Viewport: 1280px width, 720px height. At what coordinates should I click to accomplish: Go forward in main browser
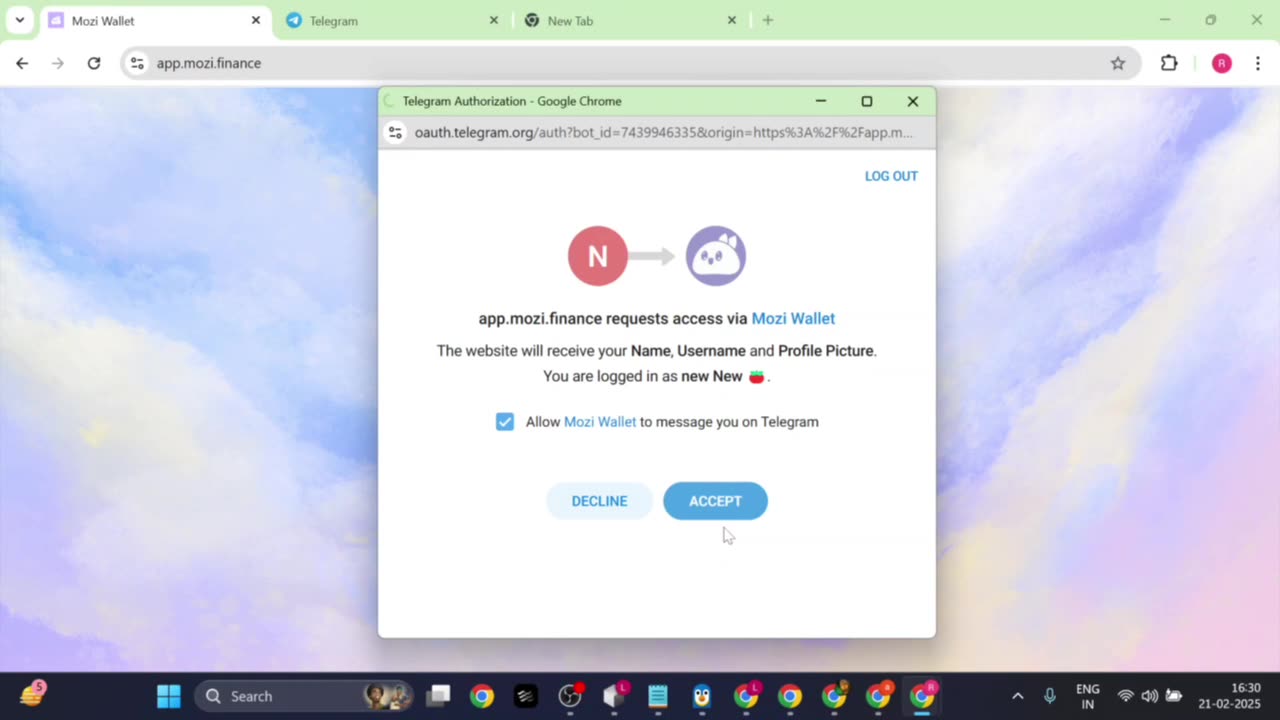pos(58,63)
